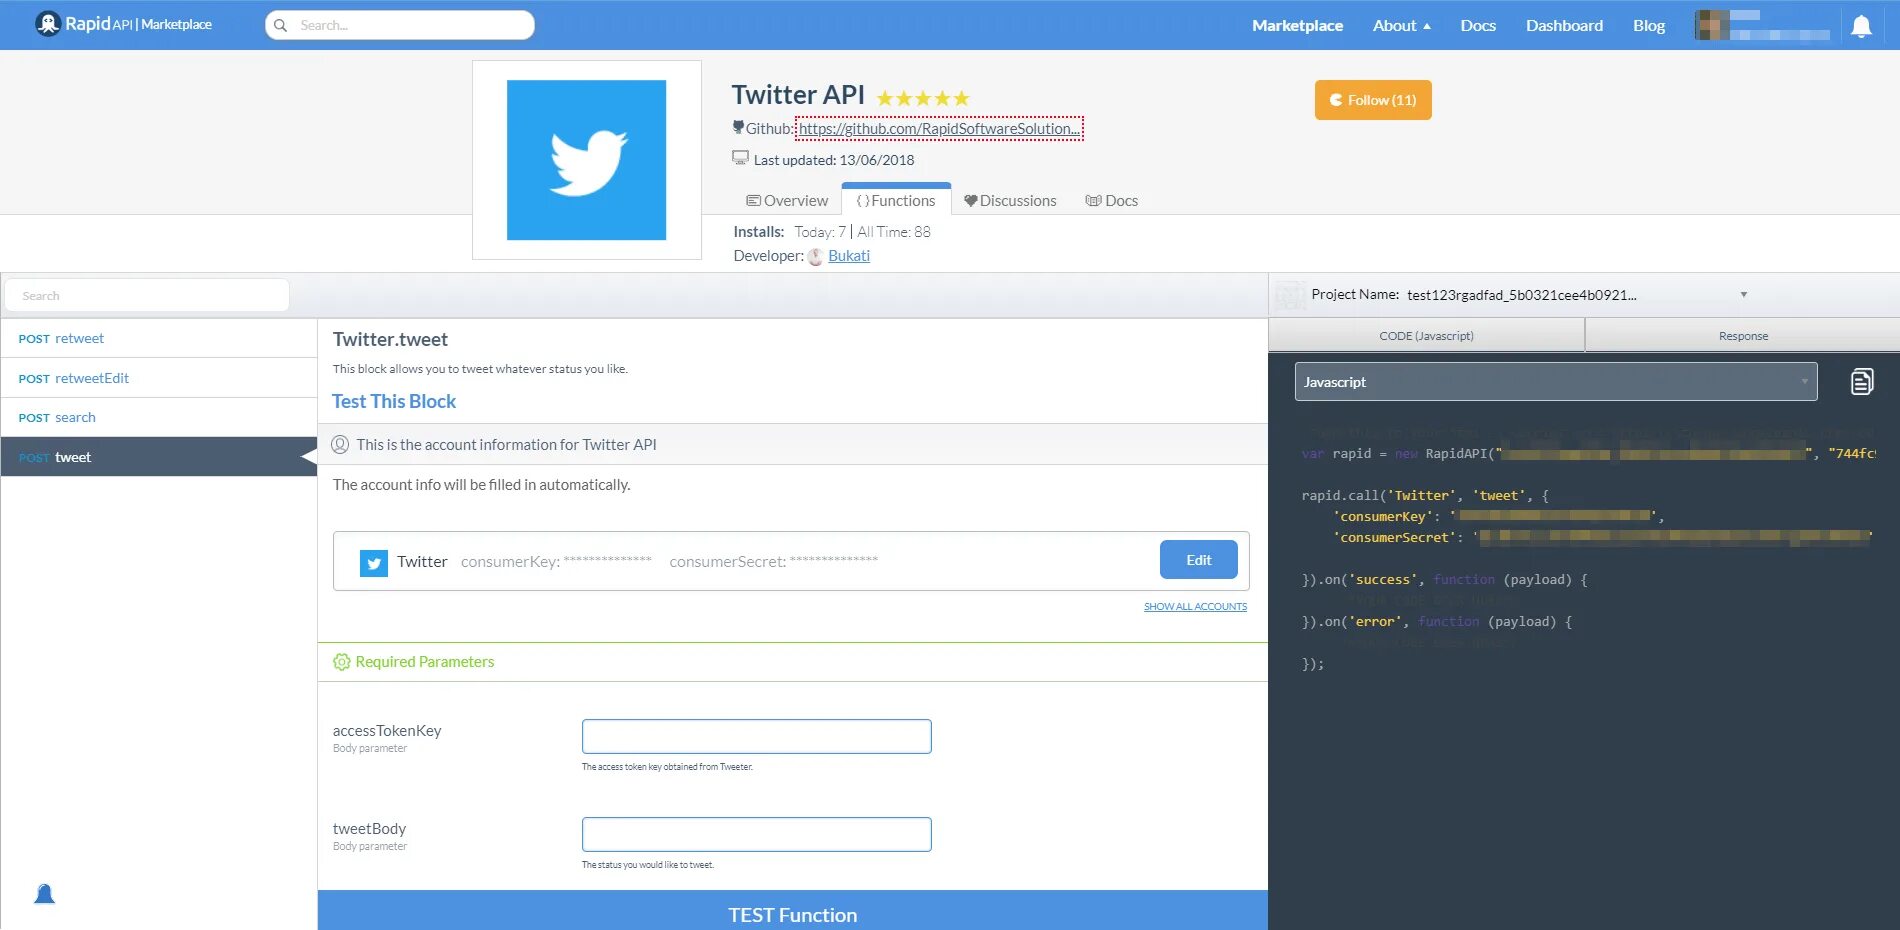Screen dimensions: 1900x930
Task: Focus the functions Search box
Action: pyautogui.click(x=147, y=296)
